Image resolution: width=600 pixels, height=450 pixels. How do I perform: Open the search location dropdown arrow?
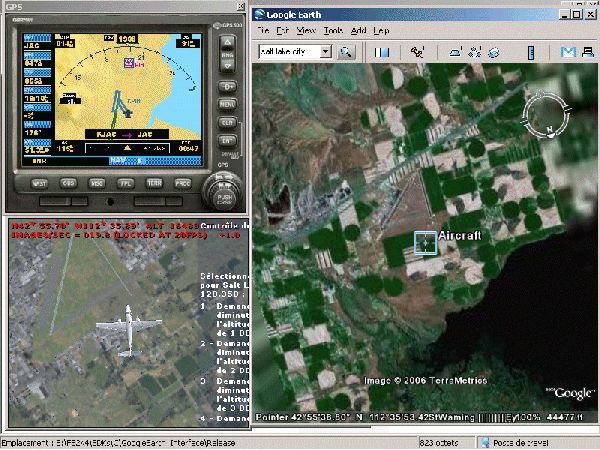[326, 51]
